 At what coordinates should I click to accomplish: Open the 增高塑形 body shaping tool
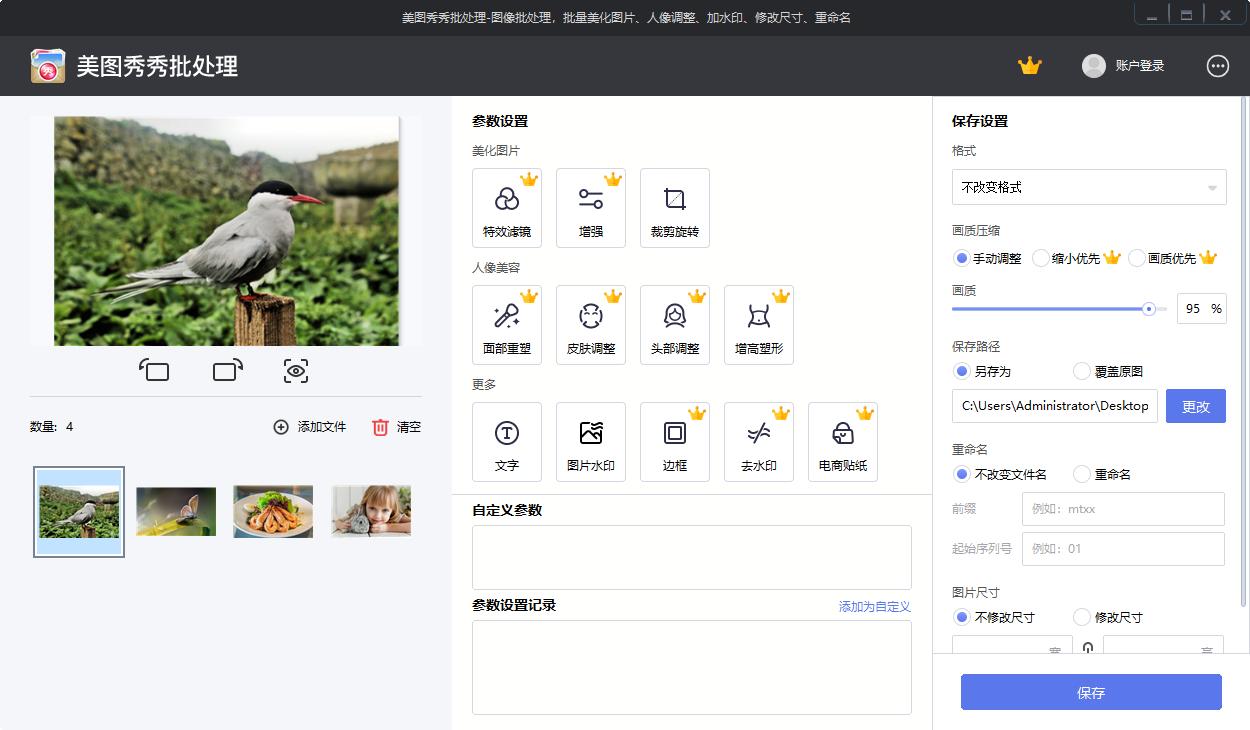coord(759,325)
